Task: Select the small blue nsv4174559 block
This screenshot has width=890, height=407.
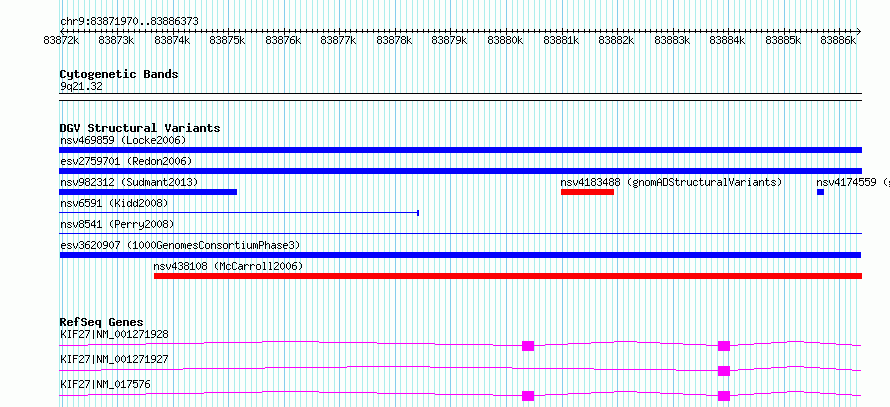Action: [x=820, y=192]
